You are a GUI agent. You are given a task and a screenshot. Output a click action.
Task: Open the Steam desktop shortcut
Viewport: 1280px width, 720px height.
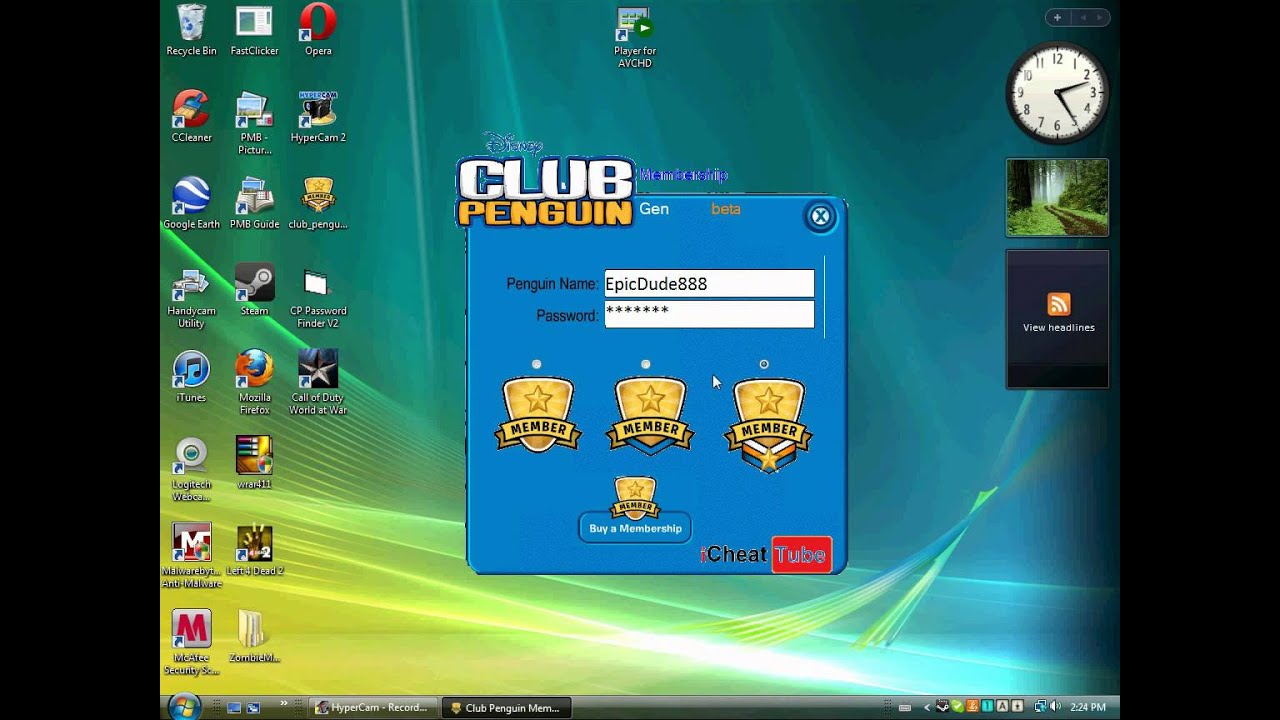coord(254,291)
